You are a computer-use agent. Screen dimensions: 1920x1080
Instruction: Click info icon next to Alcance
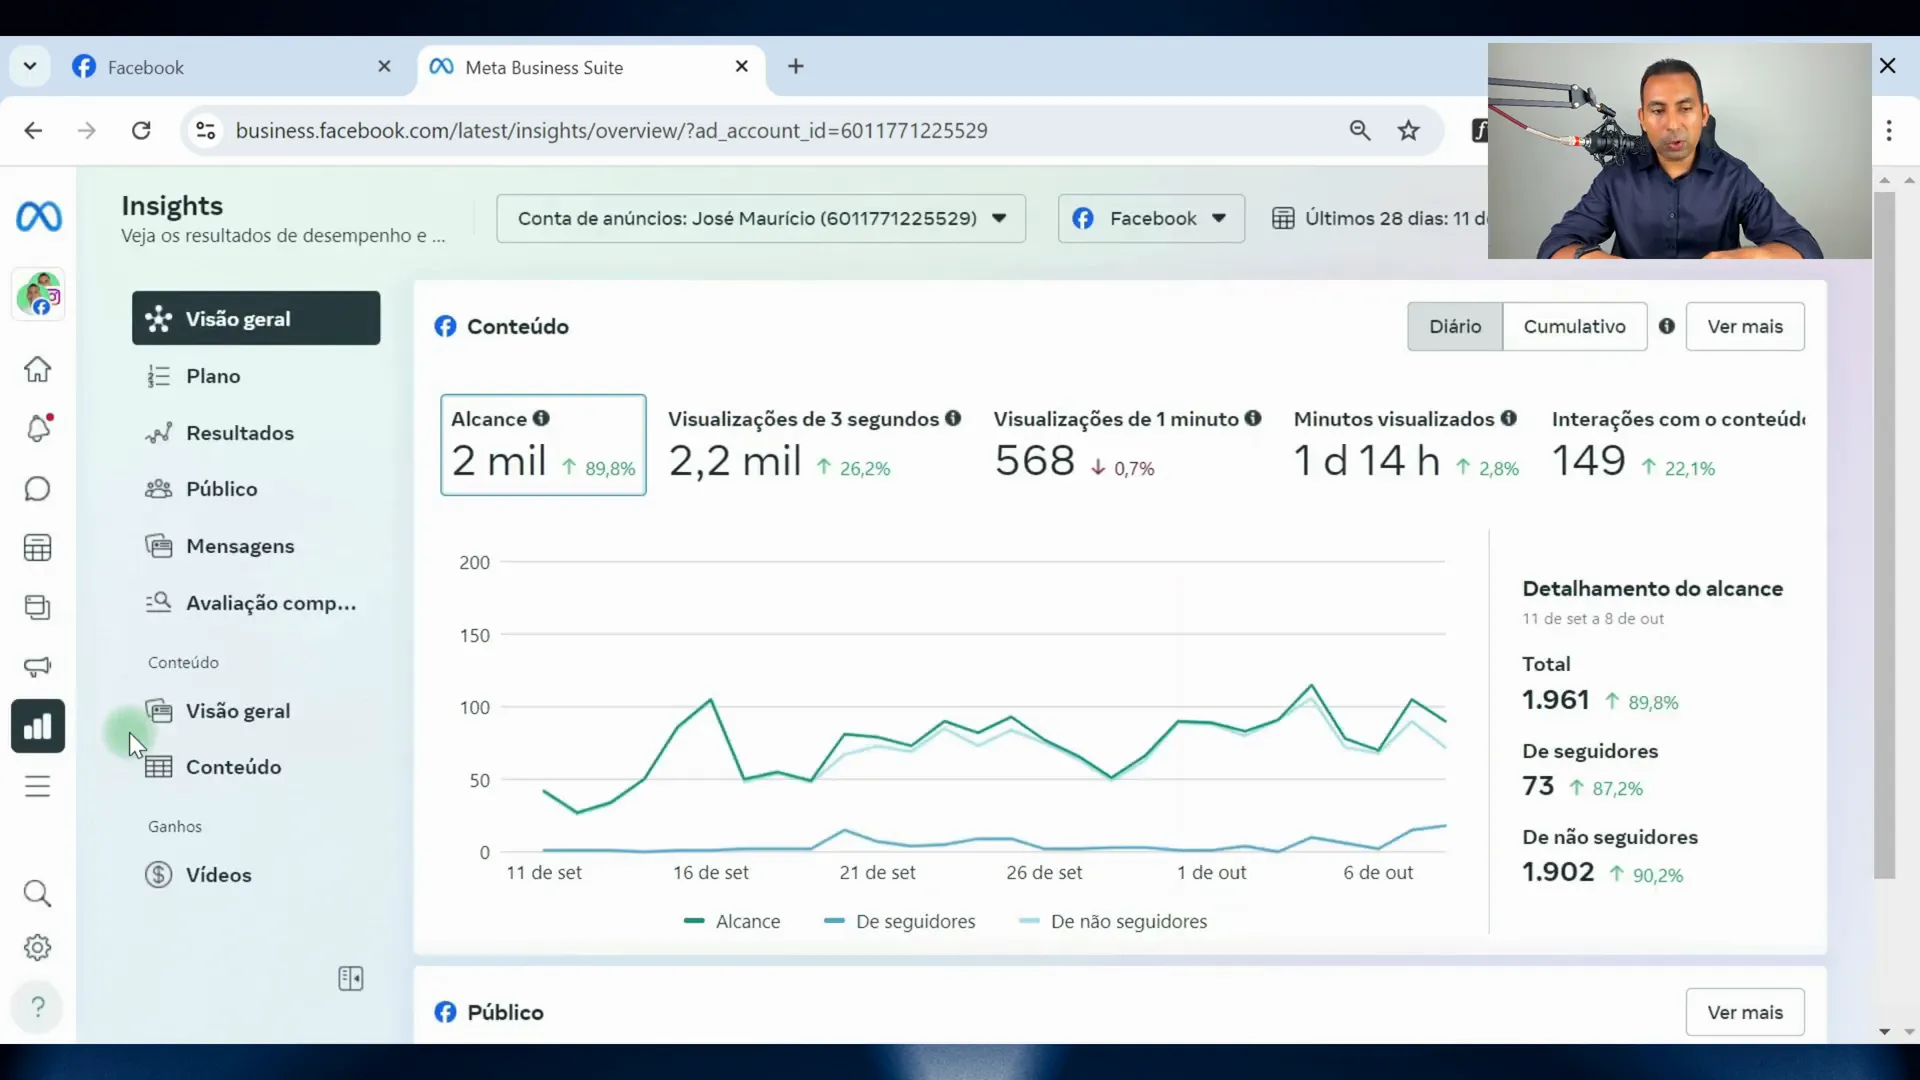pos(541,418)
